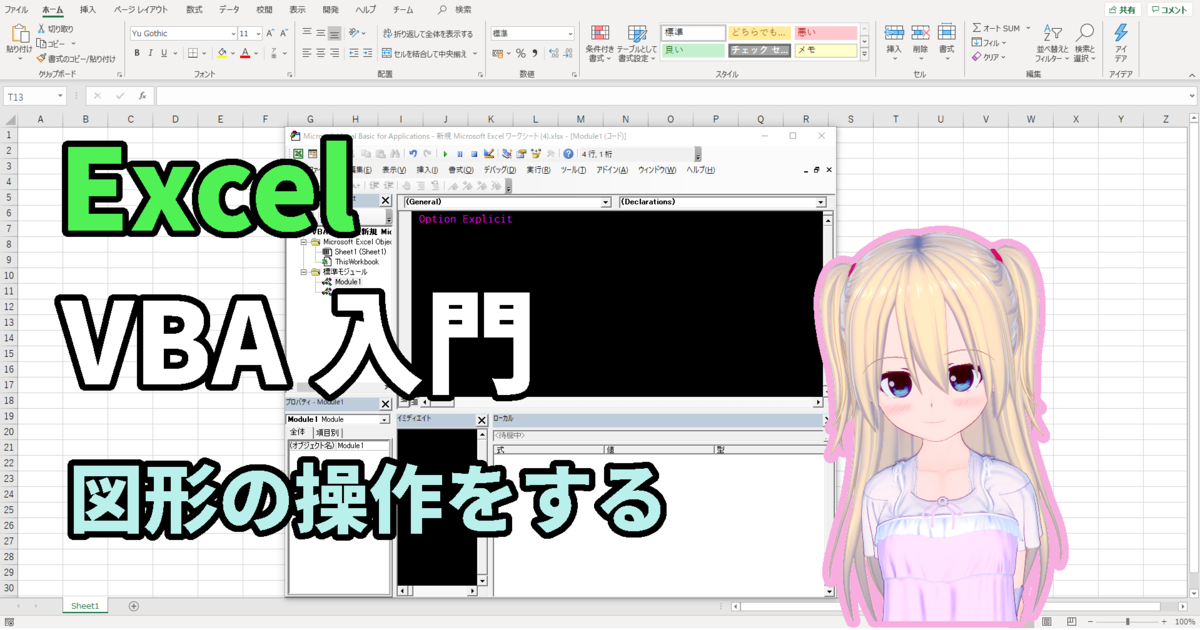Open the fill color dropdown arrow
The width and height of the screenshot is (1200, 630).
pyautogui.click(x=232, y=53)
